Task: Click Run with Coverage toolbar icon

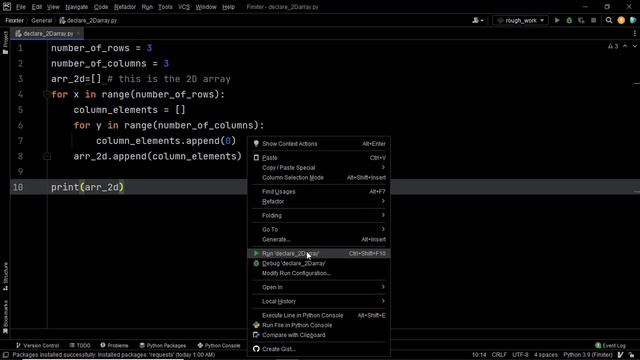Action: (x=581, y=20)
